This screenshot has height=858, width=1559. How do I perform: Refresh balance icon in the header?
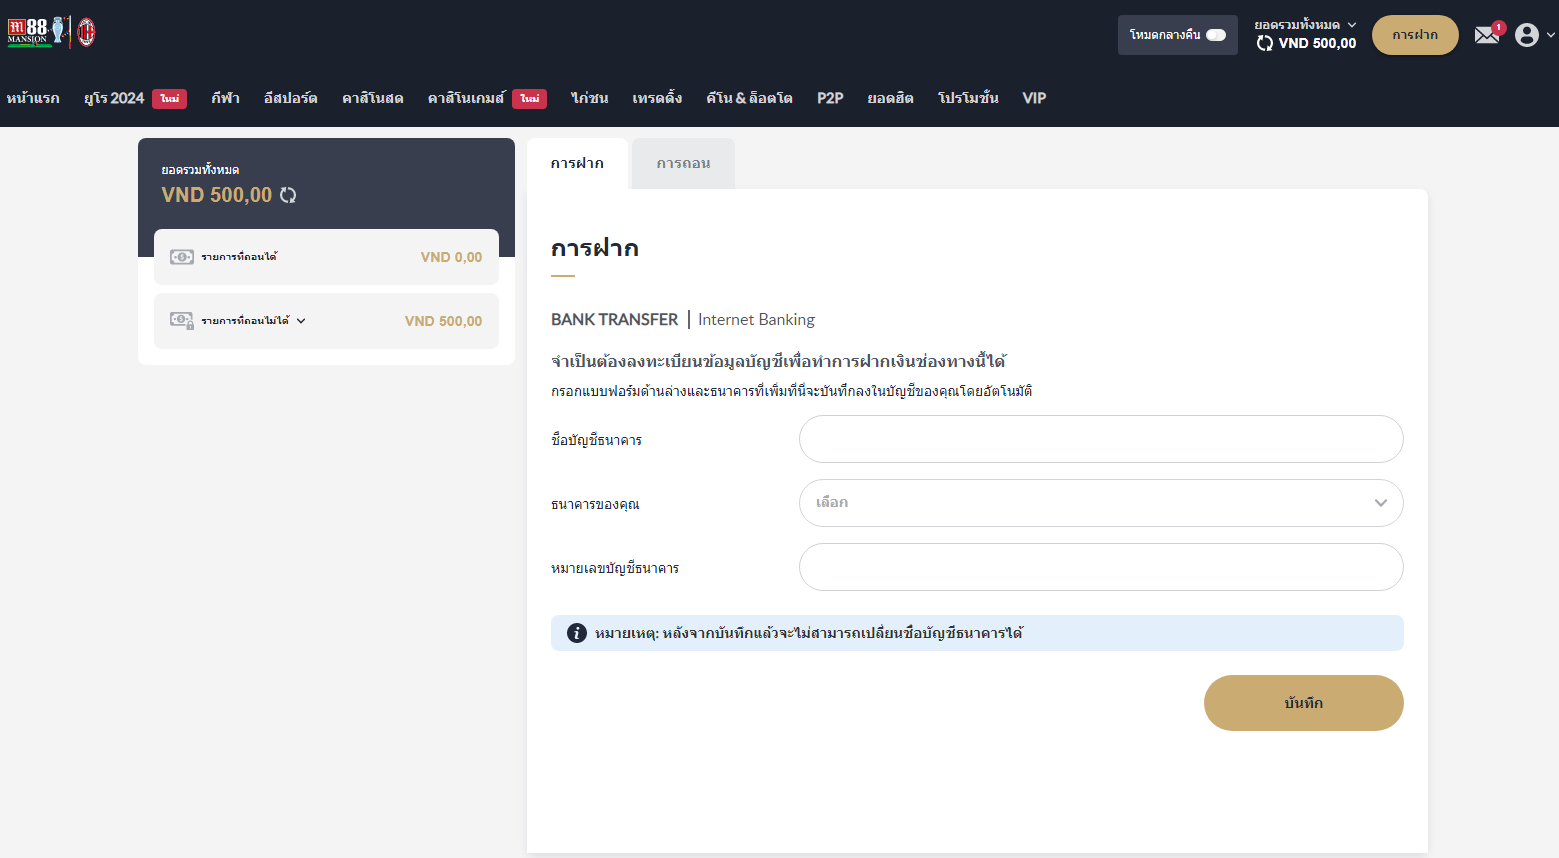coord(1265,43)
